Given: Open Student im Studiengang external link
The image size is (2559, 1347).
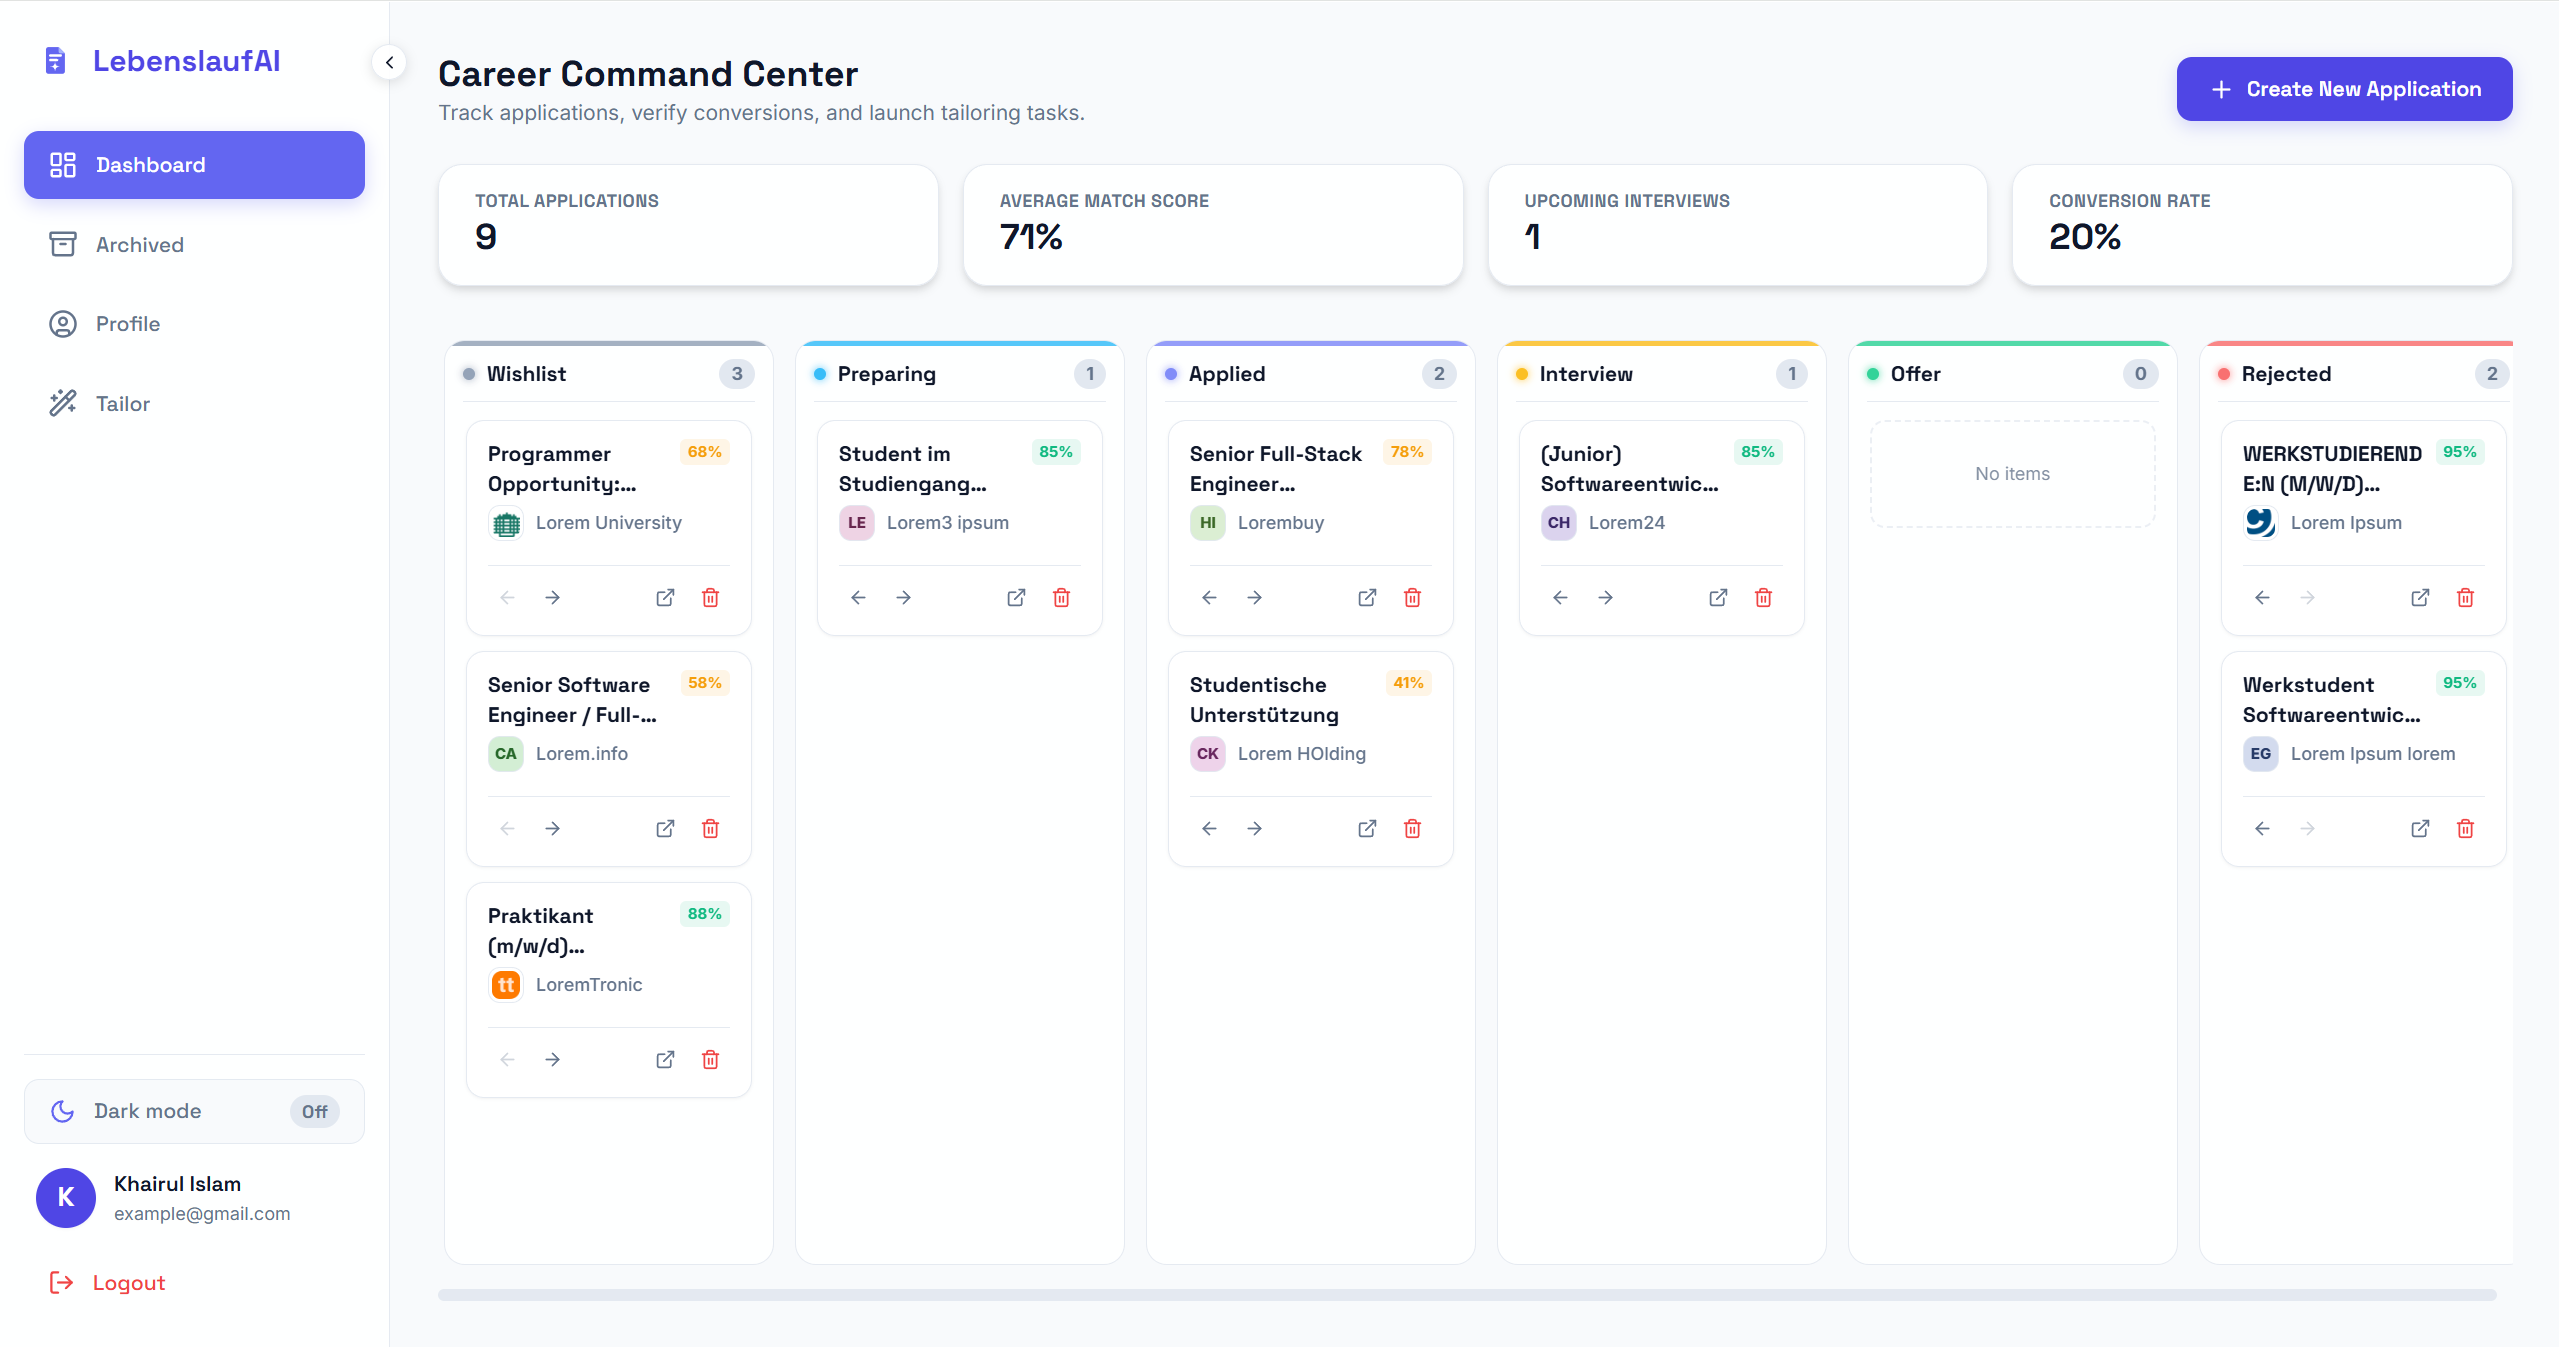Looking at the screenshot, I should point(1016,598).
